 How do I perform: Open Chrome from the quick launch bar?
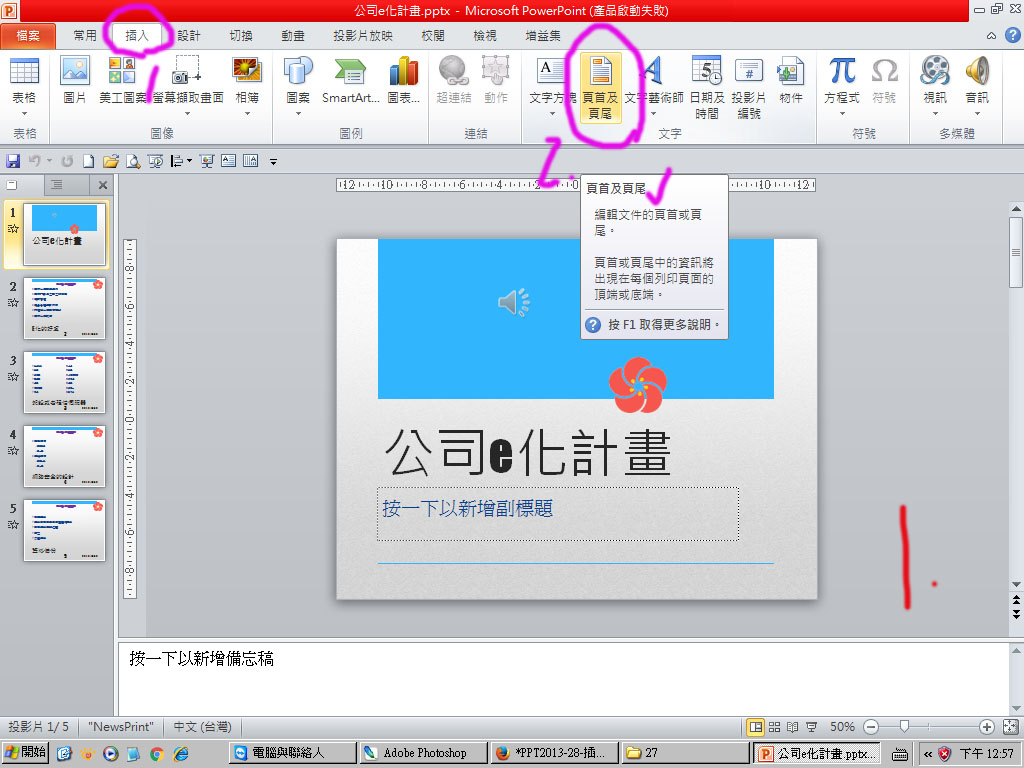point(157,754)
